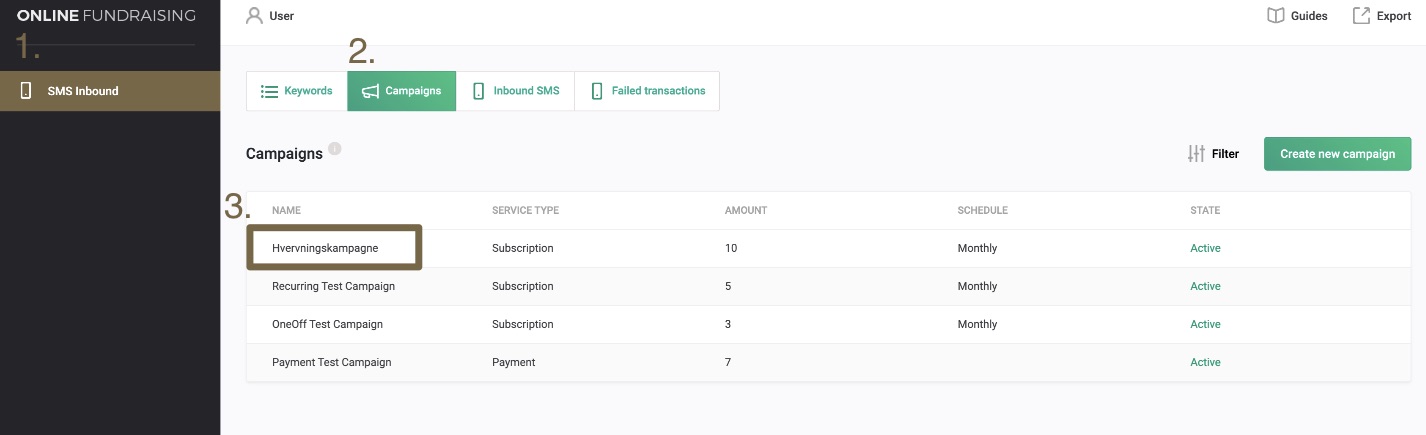Open the Failed transactions tab
The width and height of the screenshot is (1426, 435).
pyautogui.click(x=647, y=91)
